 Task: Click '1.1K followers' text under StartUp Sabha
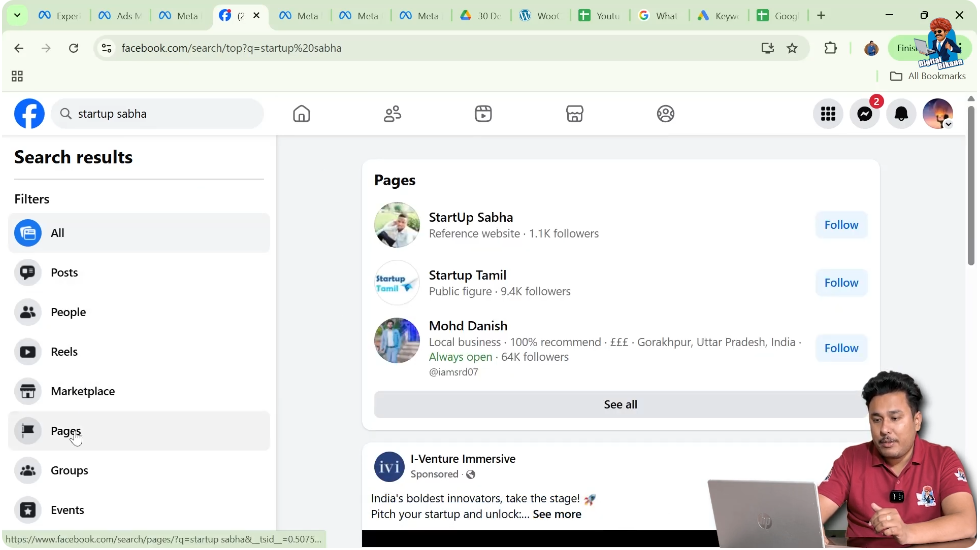pyautogui.click(x=564, y=234)
